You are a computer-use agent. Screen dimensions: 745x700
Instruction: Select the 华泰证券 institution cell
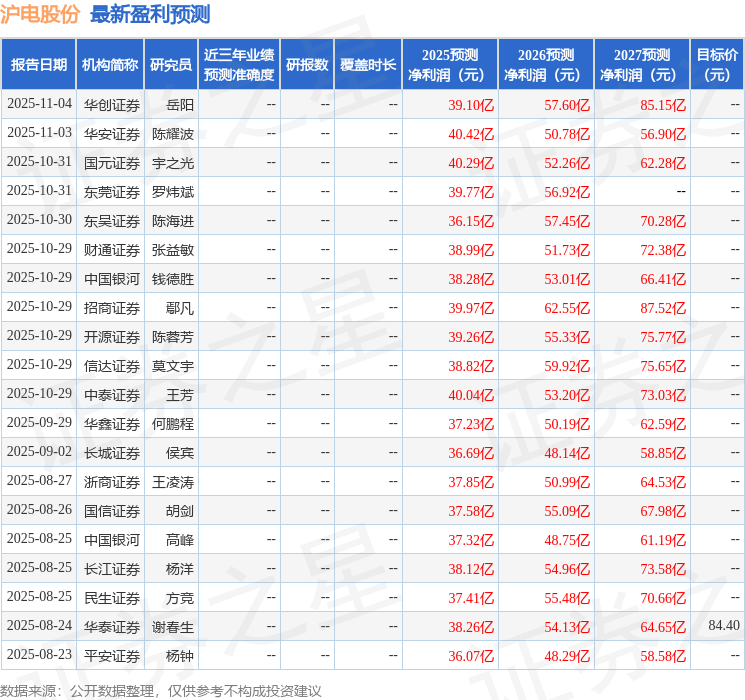coord(112,627)
